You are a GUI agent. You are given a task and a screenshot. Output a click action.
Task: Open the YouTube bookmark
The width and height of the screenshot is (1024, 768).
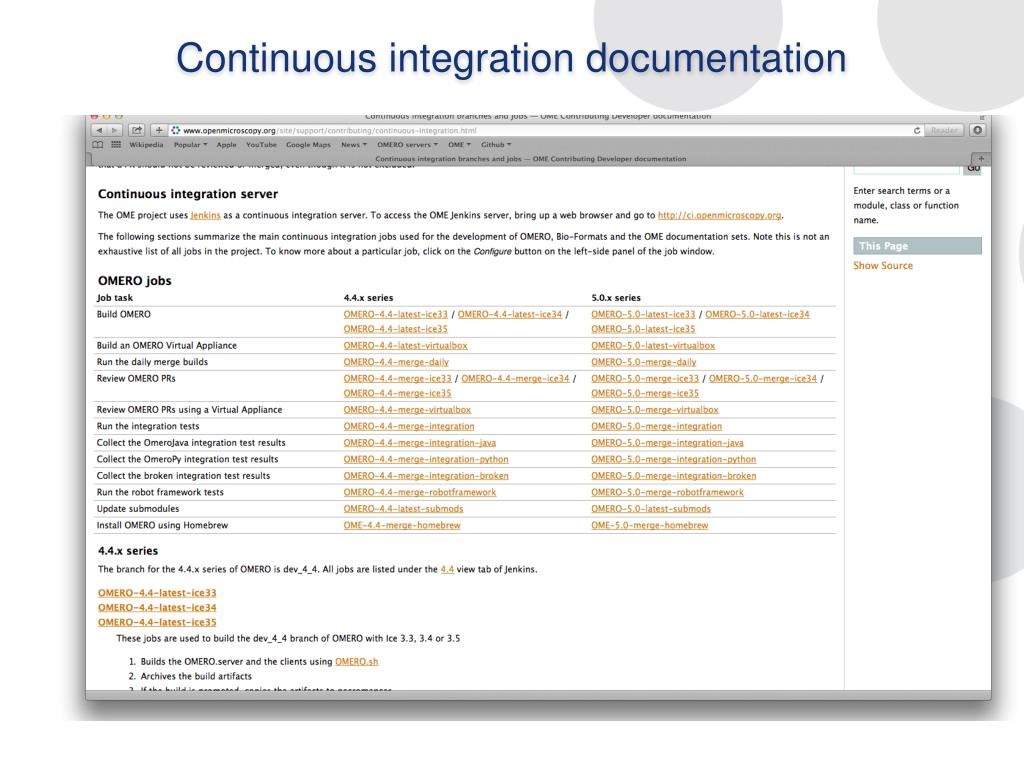[261, 145]
